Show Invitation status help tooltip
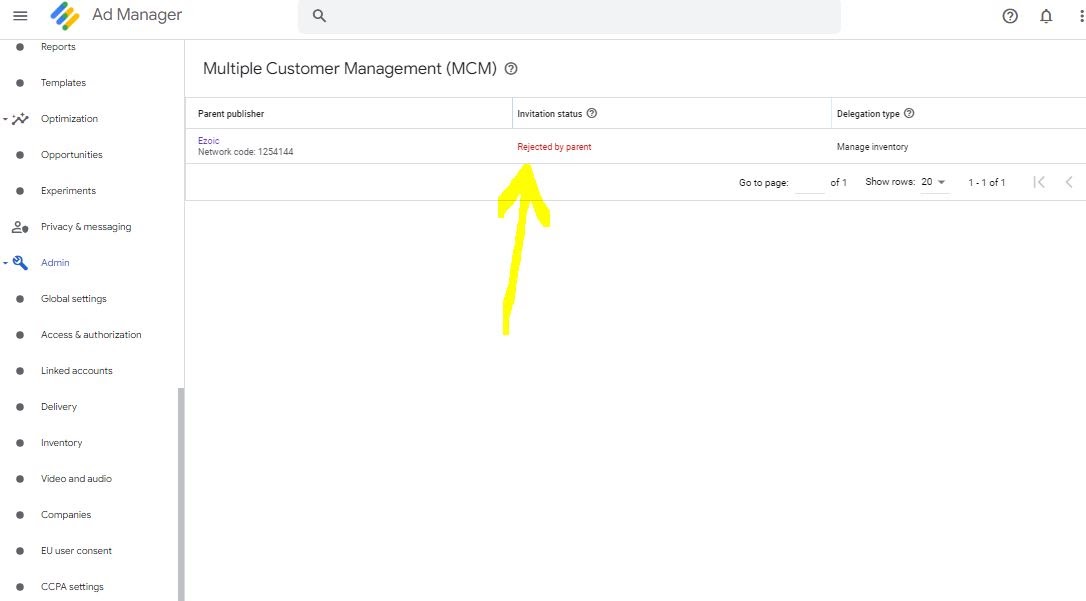 (591, 113)
